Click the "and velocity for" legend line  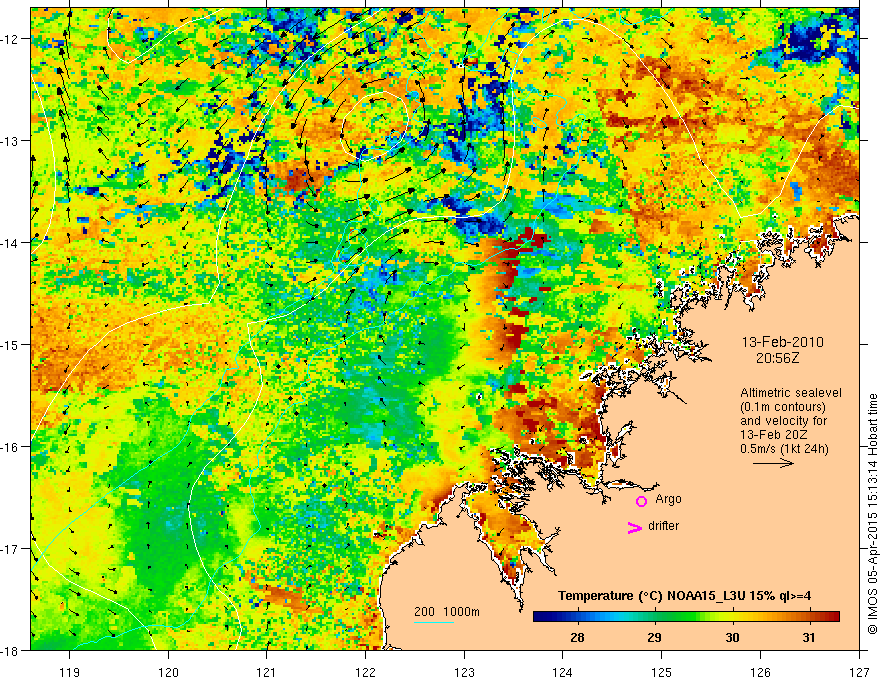[x=783, y=421]
